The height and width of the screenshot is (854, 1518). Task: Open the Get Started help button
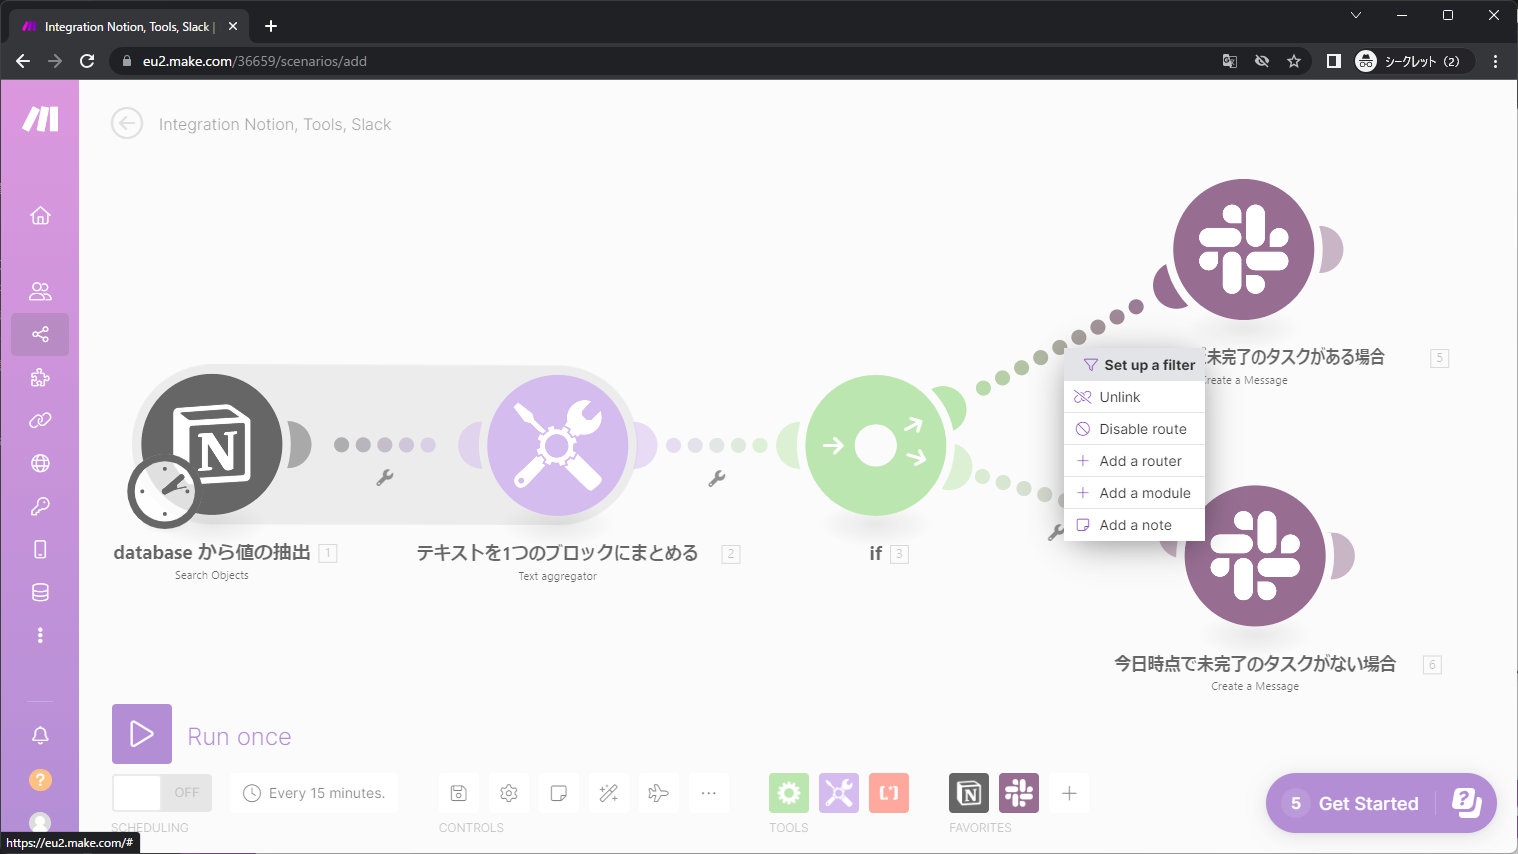coord(1381,803)
